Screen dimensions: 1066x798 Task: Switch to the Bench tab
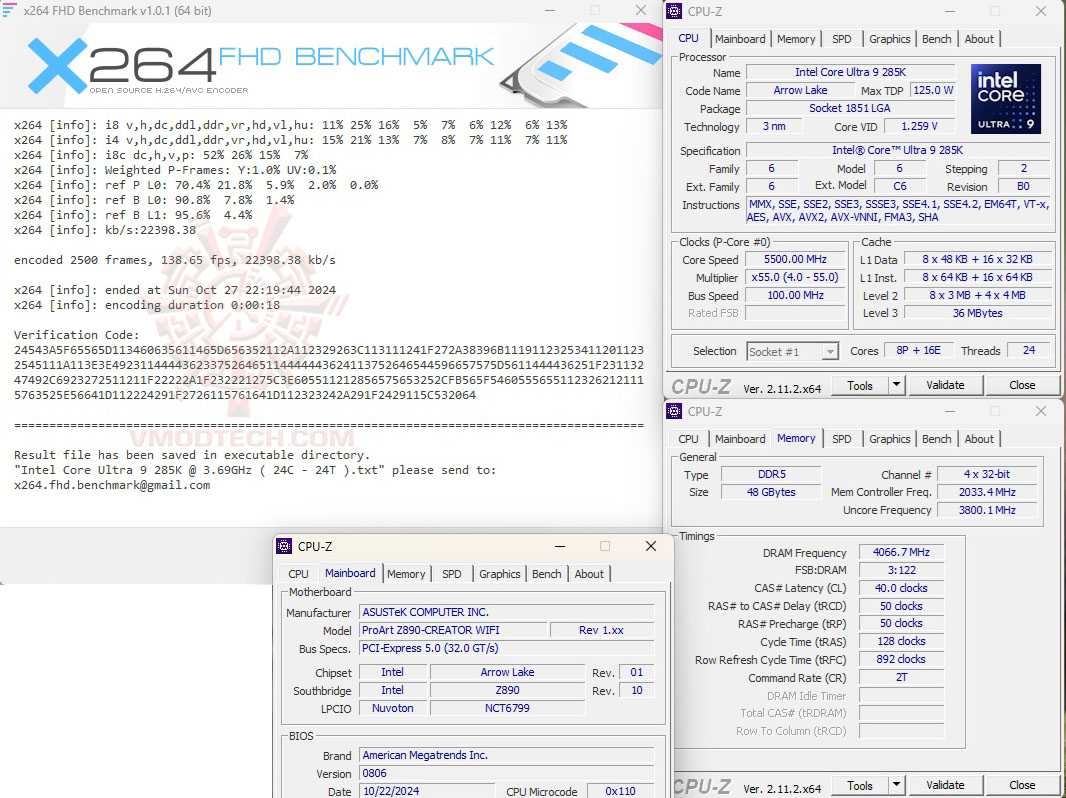(936, 38)
